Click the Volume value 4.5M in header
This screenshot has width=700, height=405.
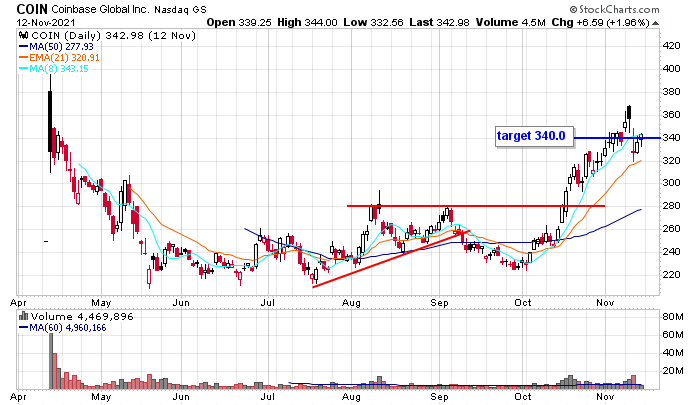(533, 22)
